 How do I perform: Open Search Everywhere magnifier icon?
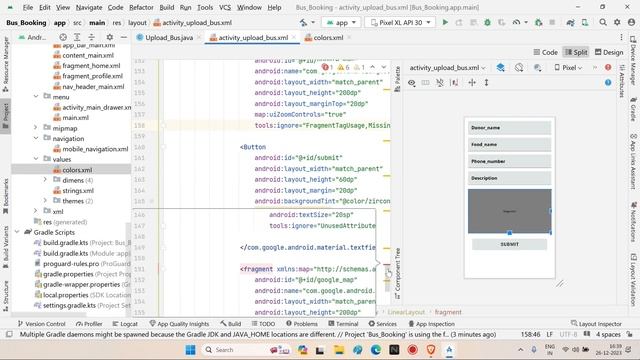pyautogui.click(x=603, y=22)
